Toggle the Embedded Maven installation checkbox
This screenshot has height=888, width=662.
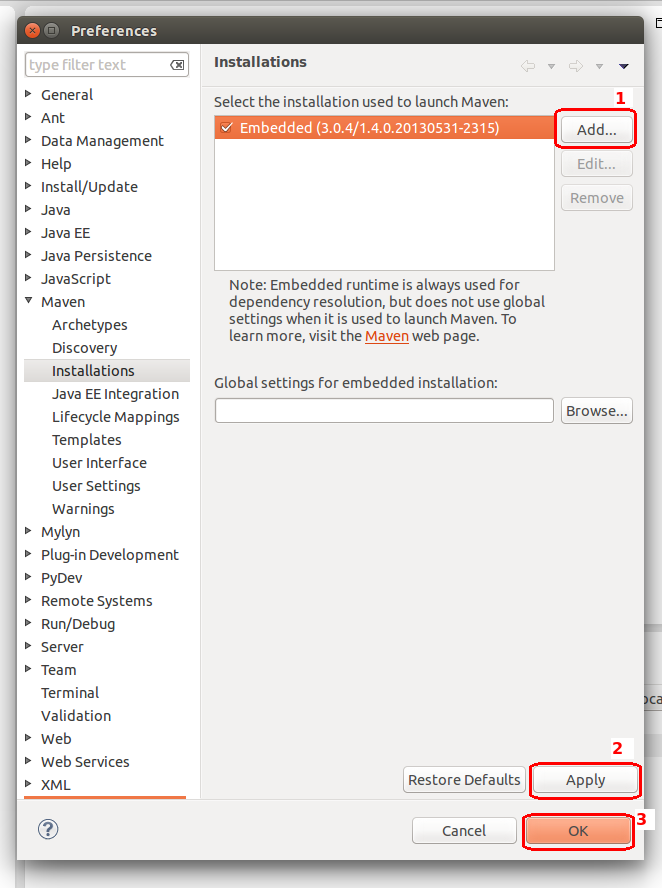[226, 128]
